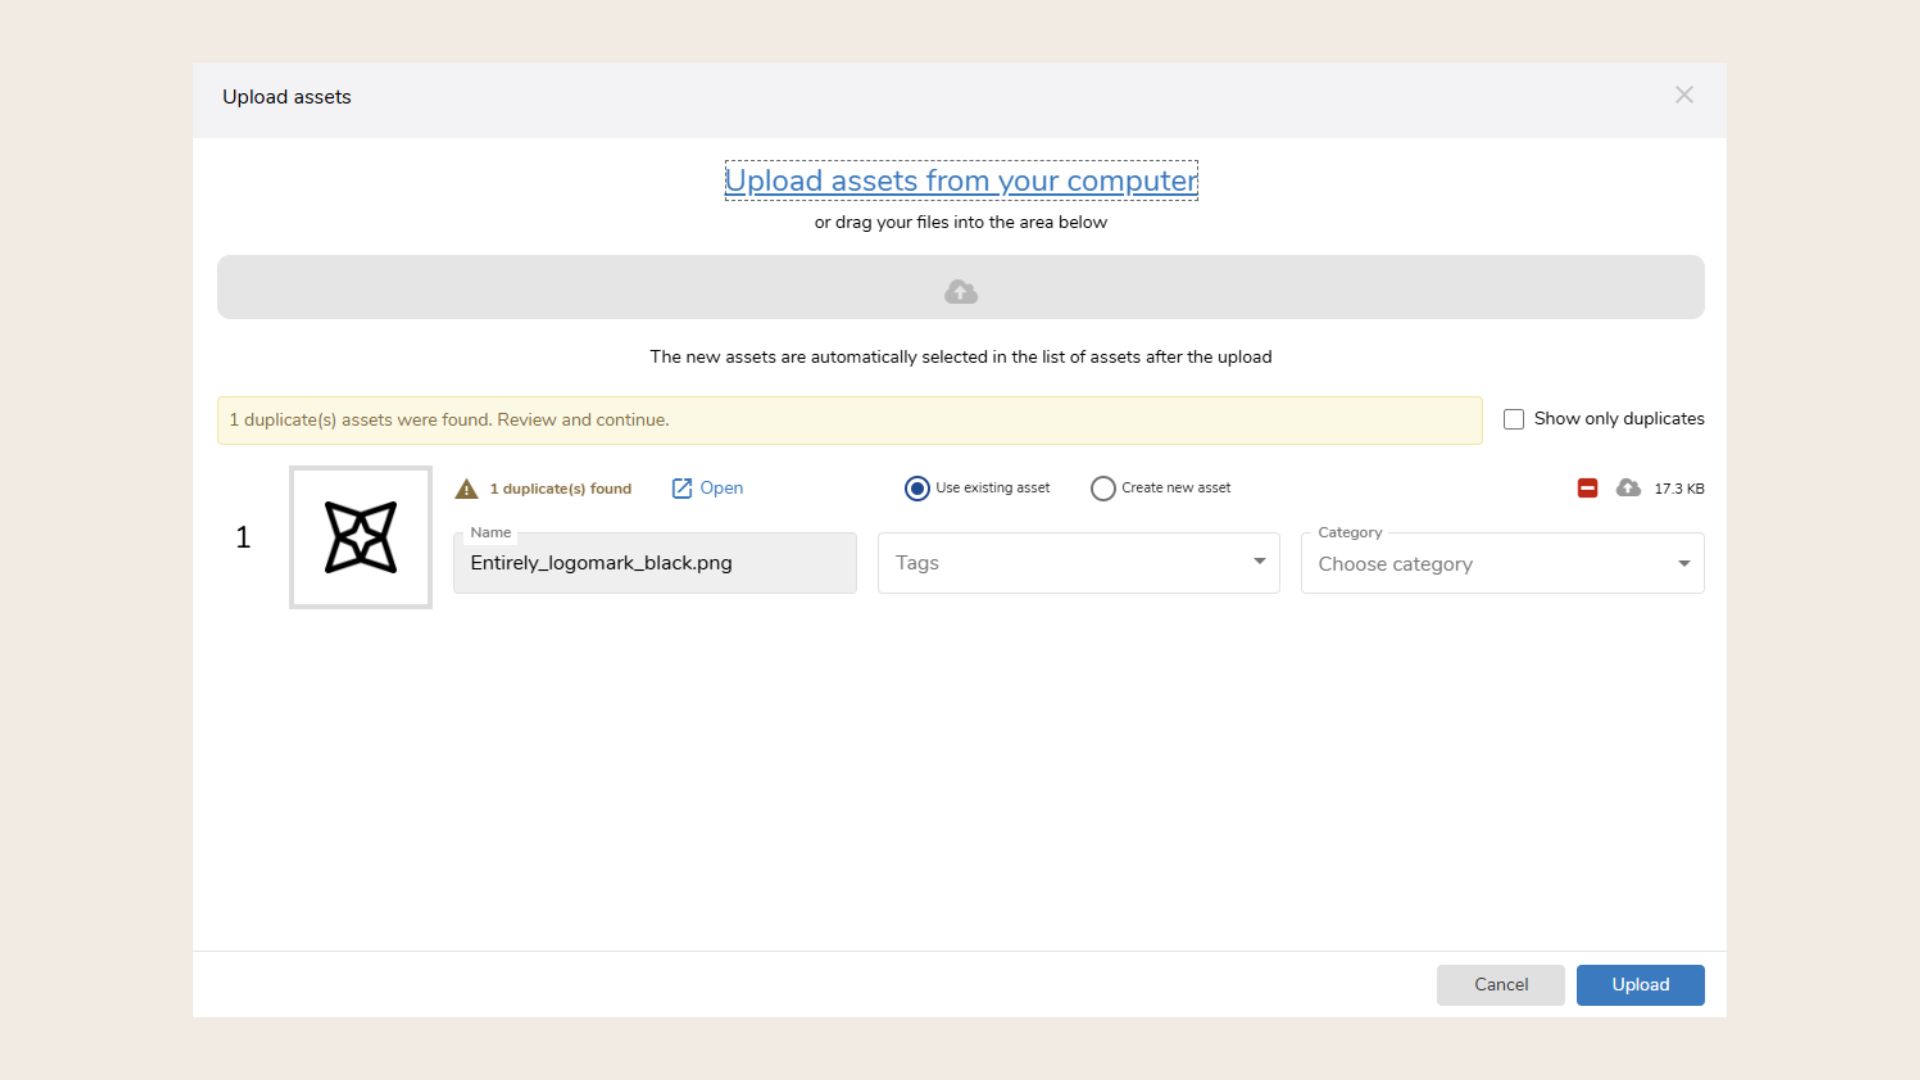The height and width of the screenshot is (1080, 1920).
Task: Click the Name input field
Action: point(655,562)
